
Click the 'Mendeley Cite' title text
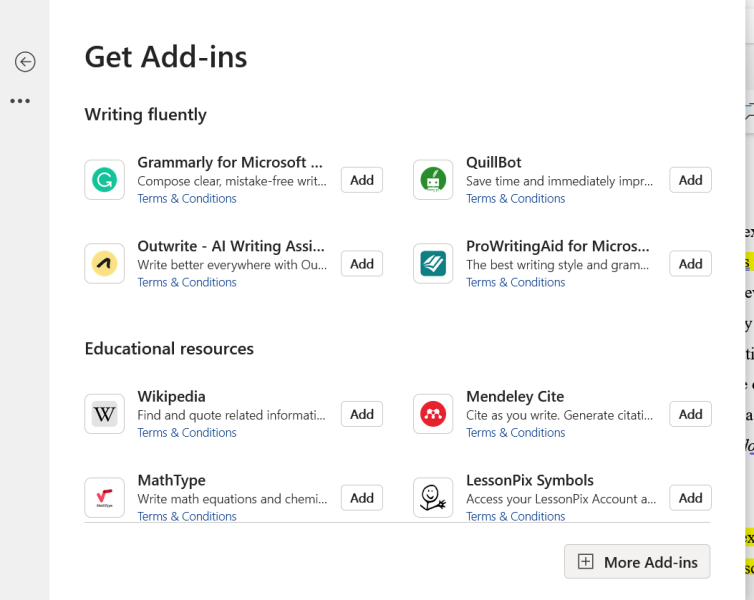[x=515, y=397]
